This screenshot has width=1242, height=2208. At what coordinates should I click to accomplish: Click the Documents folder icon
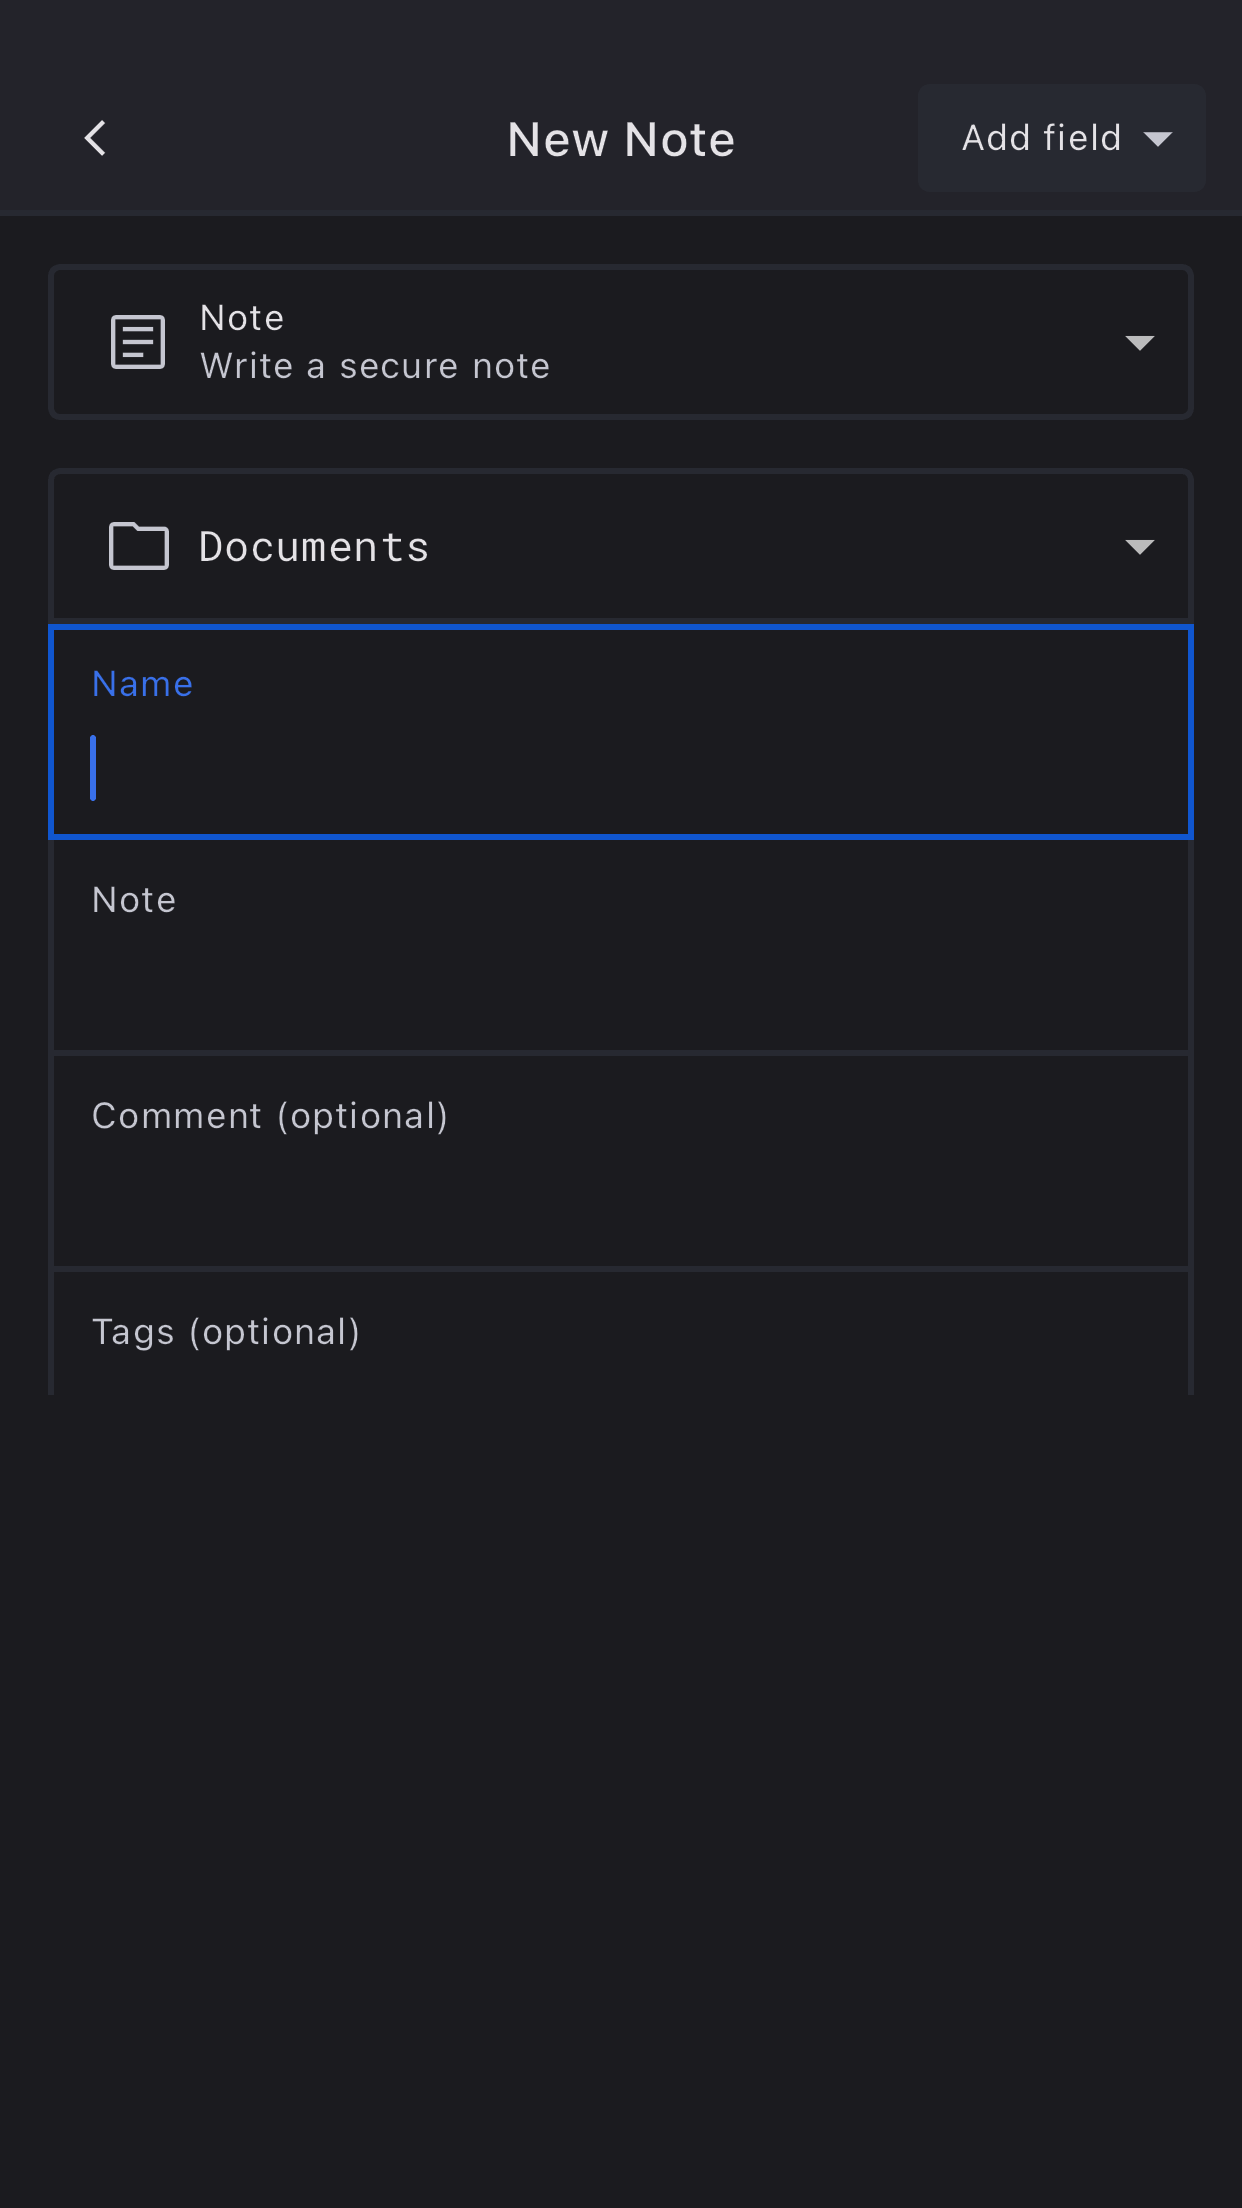click(x=138, y=546)
